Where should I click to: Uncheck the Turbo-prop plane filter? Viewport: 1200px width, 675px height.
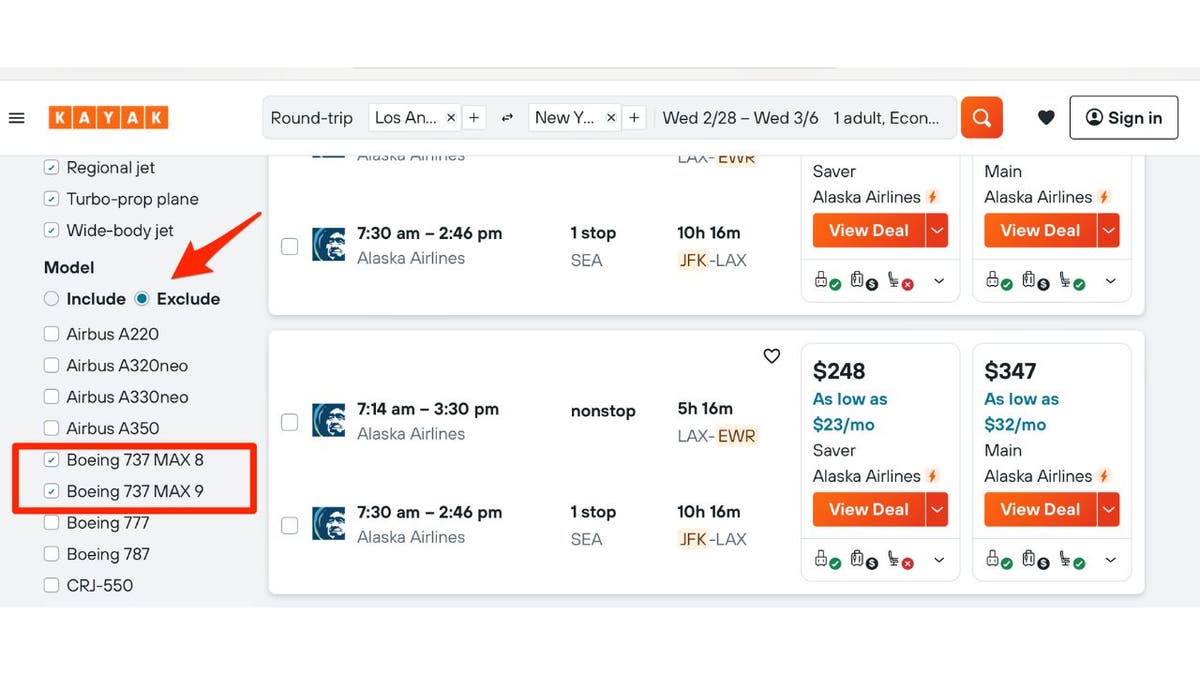(51, 199)
